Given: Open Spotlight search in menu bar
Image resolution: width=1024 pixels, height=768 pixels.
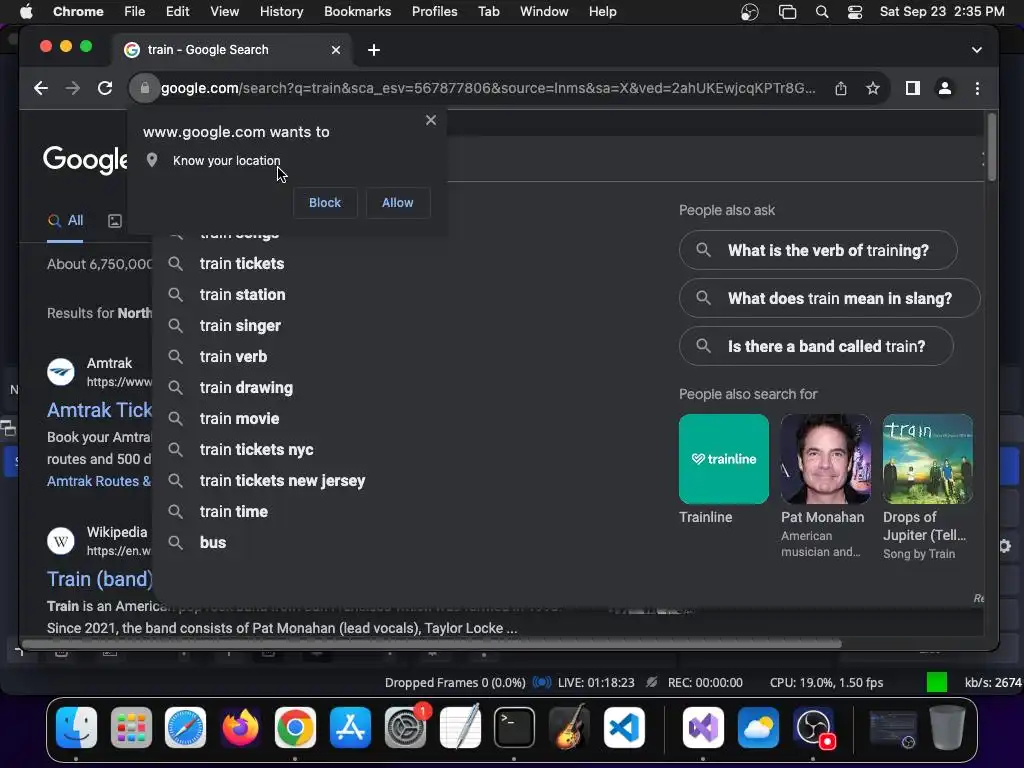Looking at the screenshot, I should [x=822, y=12].
